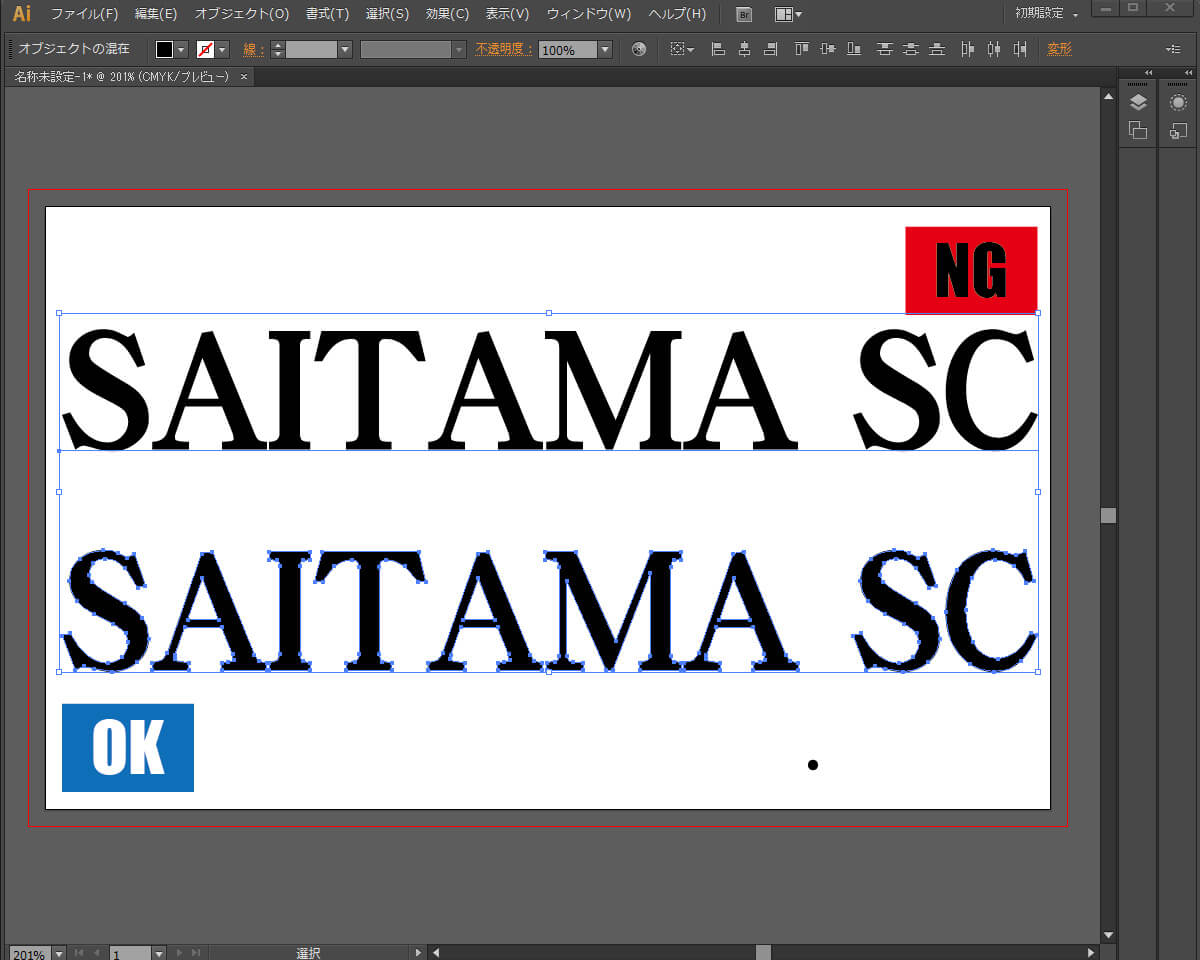Click the horizontal scrollbar right arrow
This screenshot has width=1200, height=960.
pos(1092,953)
